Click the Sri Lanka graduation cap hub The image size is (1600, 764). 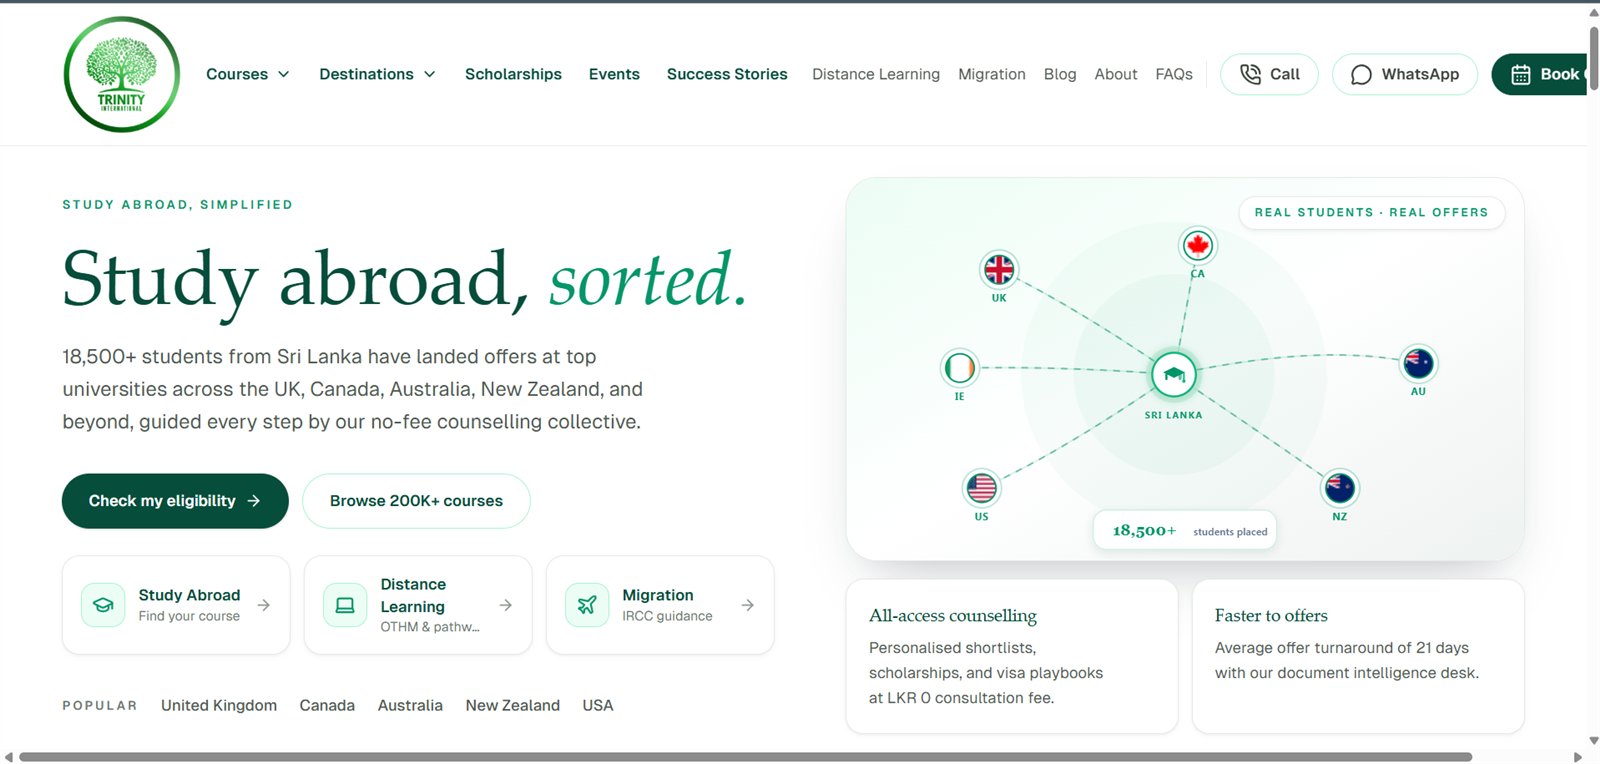1174,375
